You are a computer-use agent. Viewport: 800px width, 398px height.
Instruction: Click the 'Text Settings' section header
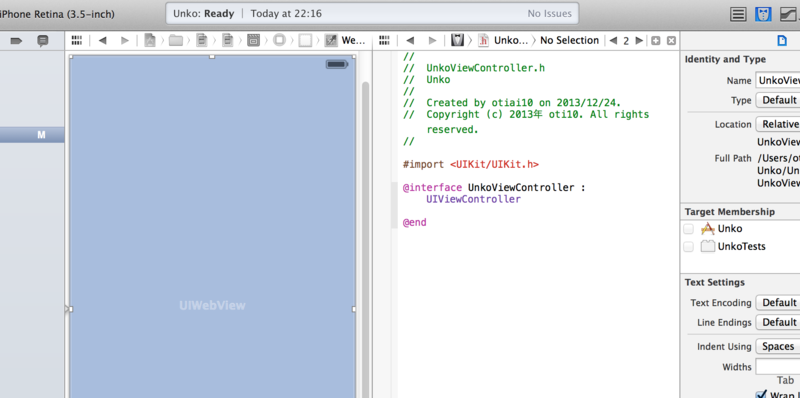(714, 283)
